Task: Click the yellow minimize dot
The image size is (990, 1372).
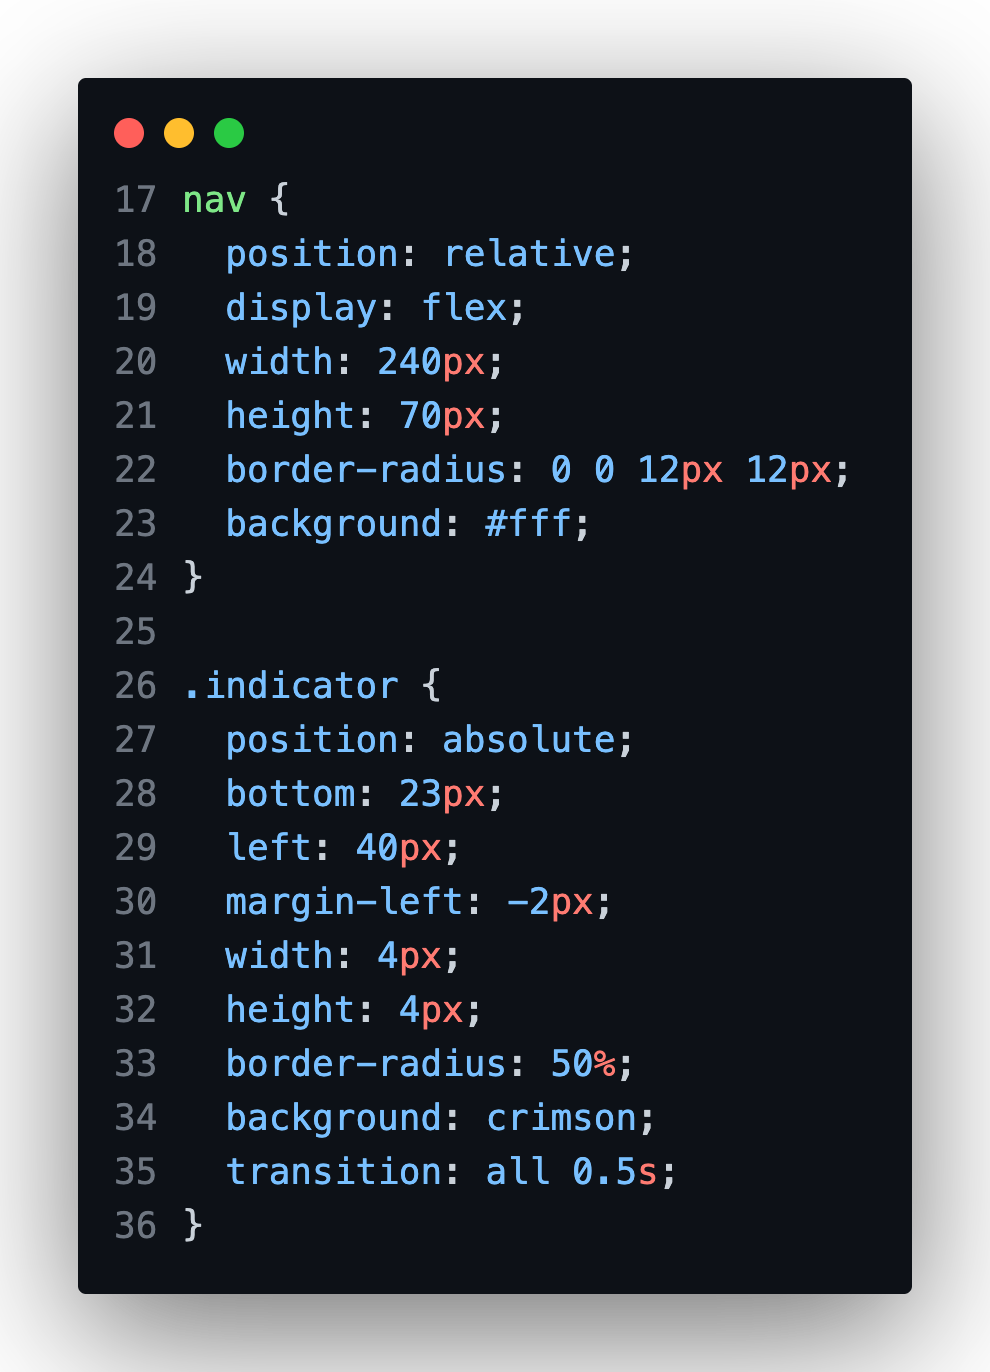Action: [179, 133]
